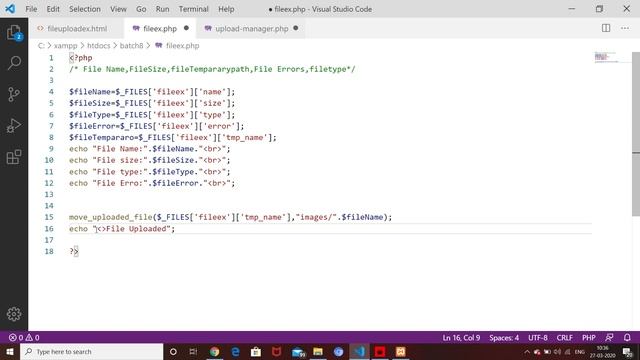Open the File menu
Image resolution: width=640 pixels, height=360 pixels.
[x=31, y=9]
